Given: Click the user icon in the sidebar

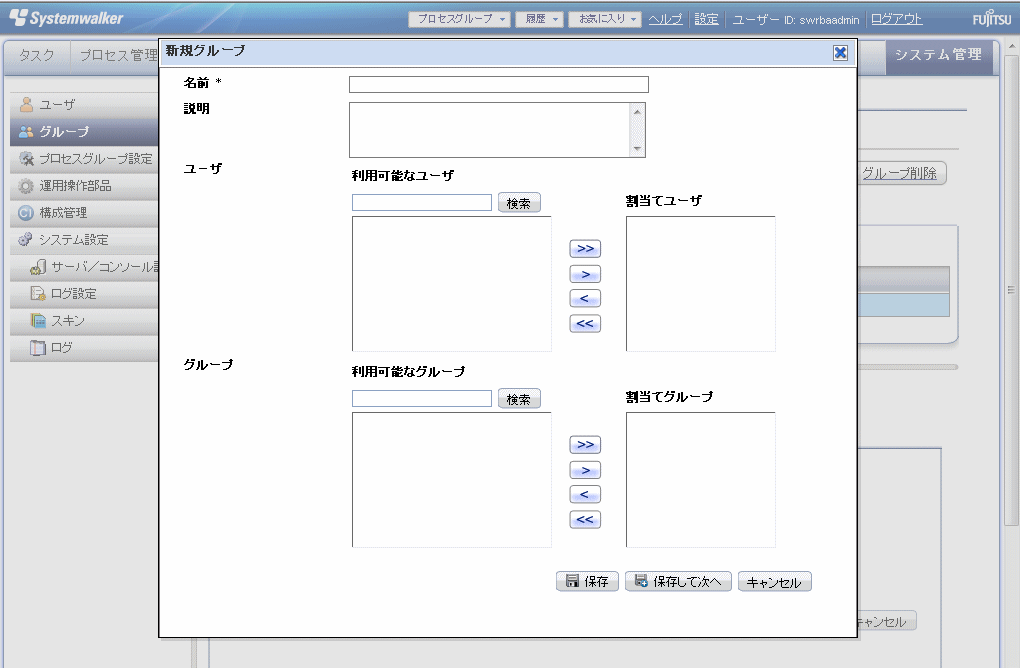Looking at the screenshot, I should pyautogui.click(x=27, y=105).
